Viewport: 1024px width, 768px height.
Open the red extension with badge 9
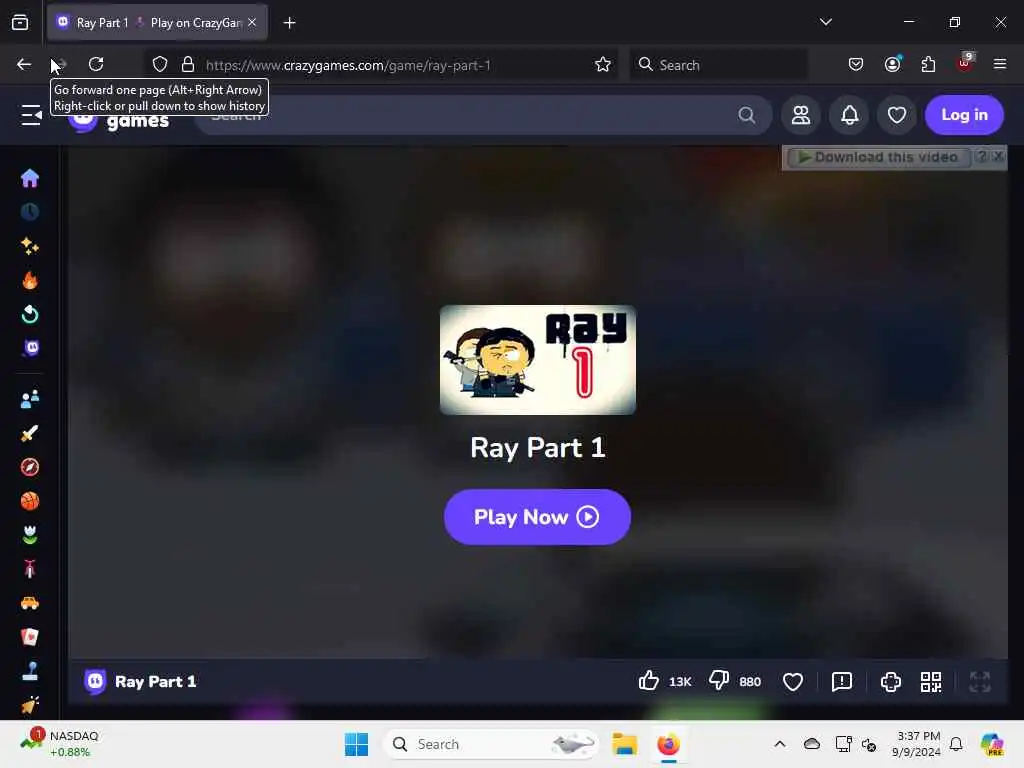(965, 63)
